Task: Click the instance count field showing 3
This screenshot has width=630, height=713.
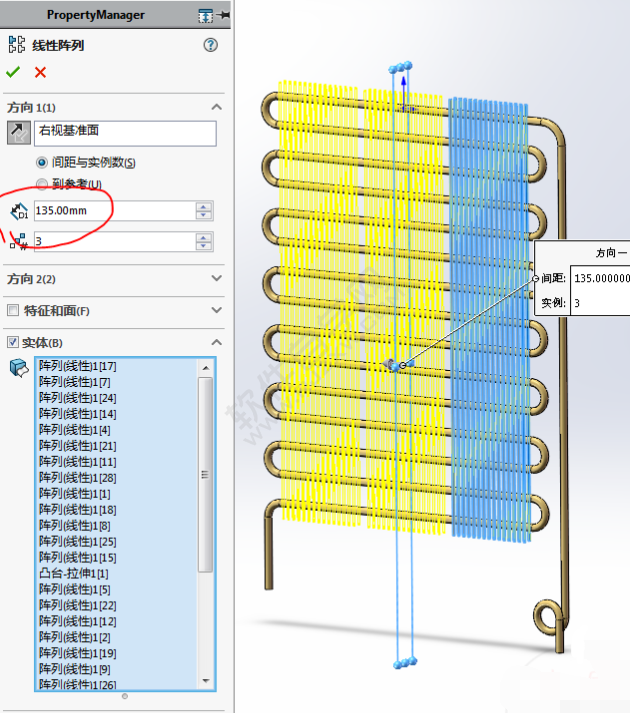Action: 115,241
